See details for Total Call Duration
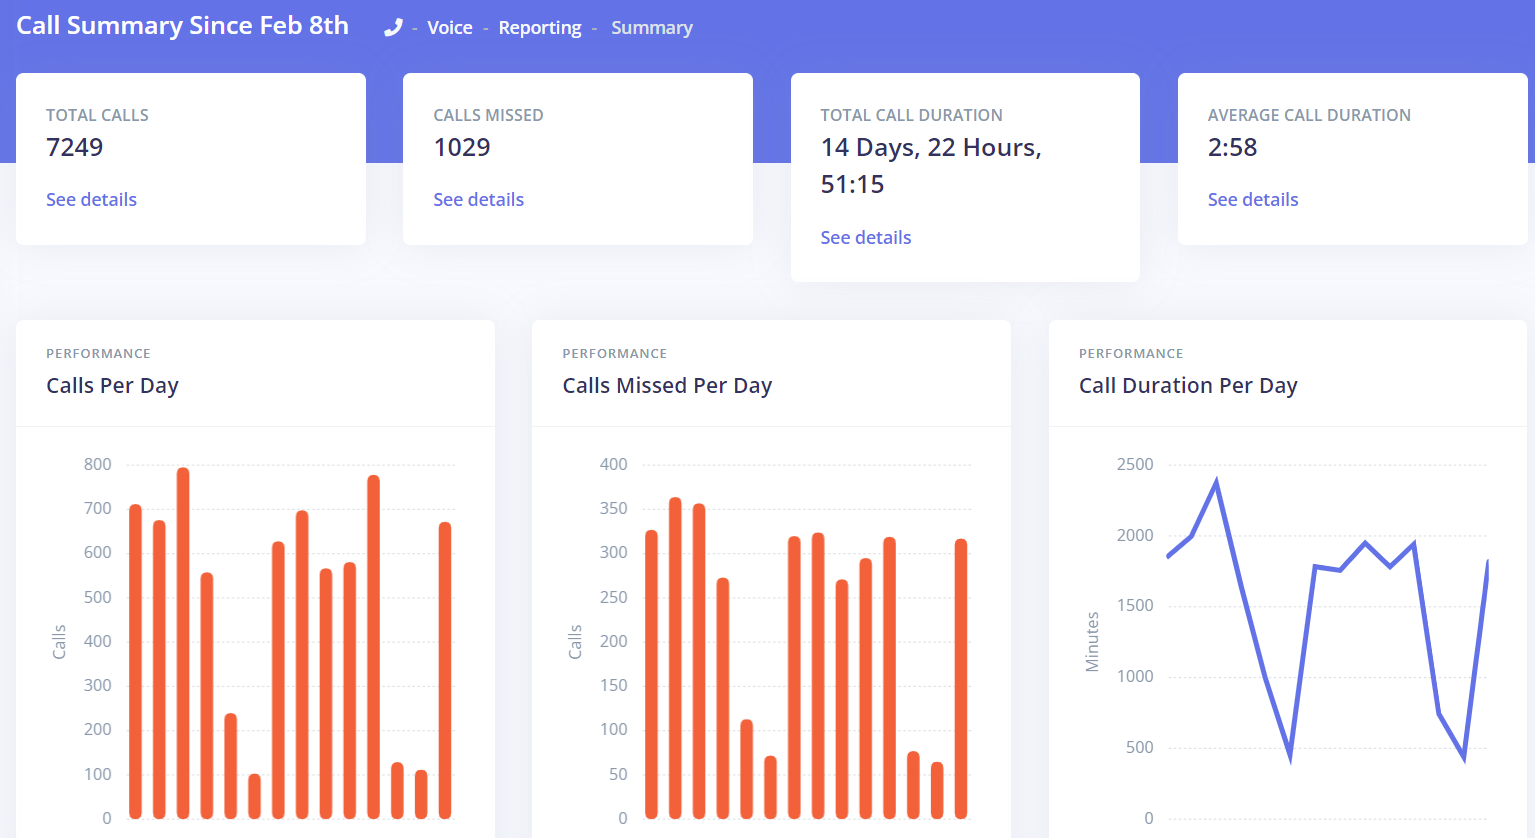The width and height of the screenshot is (1535, 838). click(x=866, y=237)
